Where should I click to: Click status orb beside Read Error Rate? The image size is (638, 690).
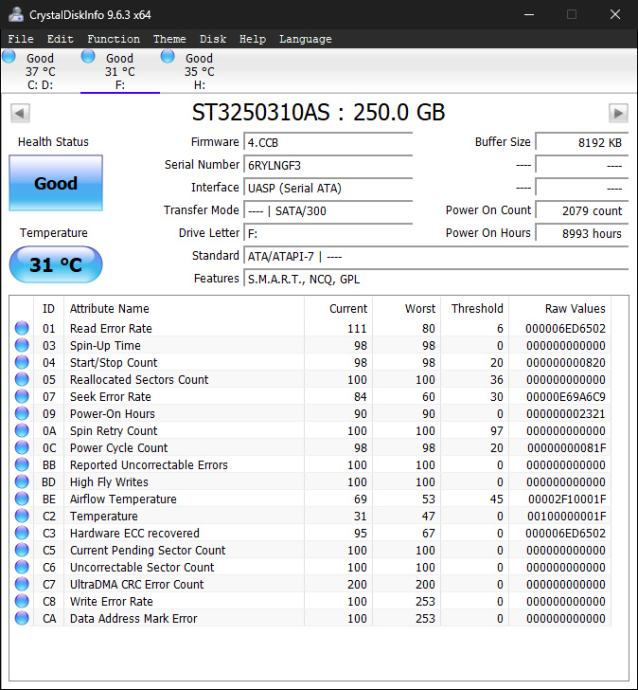point(22,328)
